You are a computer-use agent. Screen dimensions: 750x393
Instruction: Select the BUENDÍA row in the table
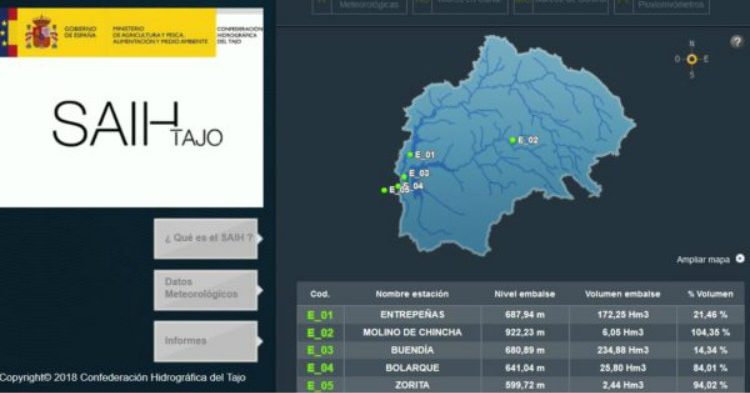pos(520,350)
